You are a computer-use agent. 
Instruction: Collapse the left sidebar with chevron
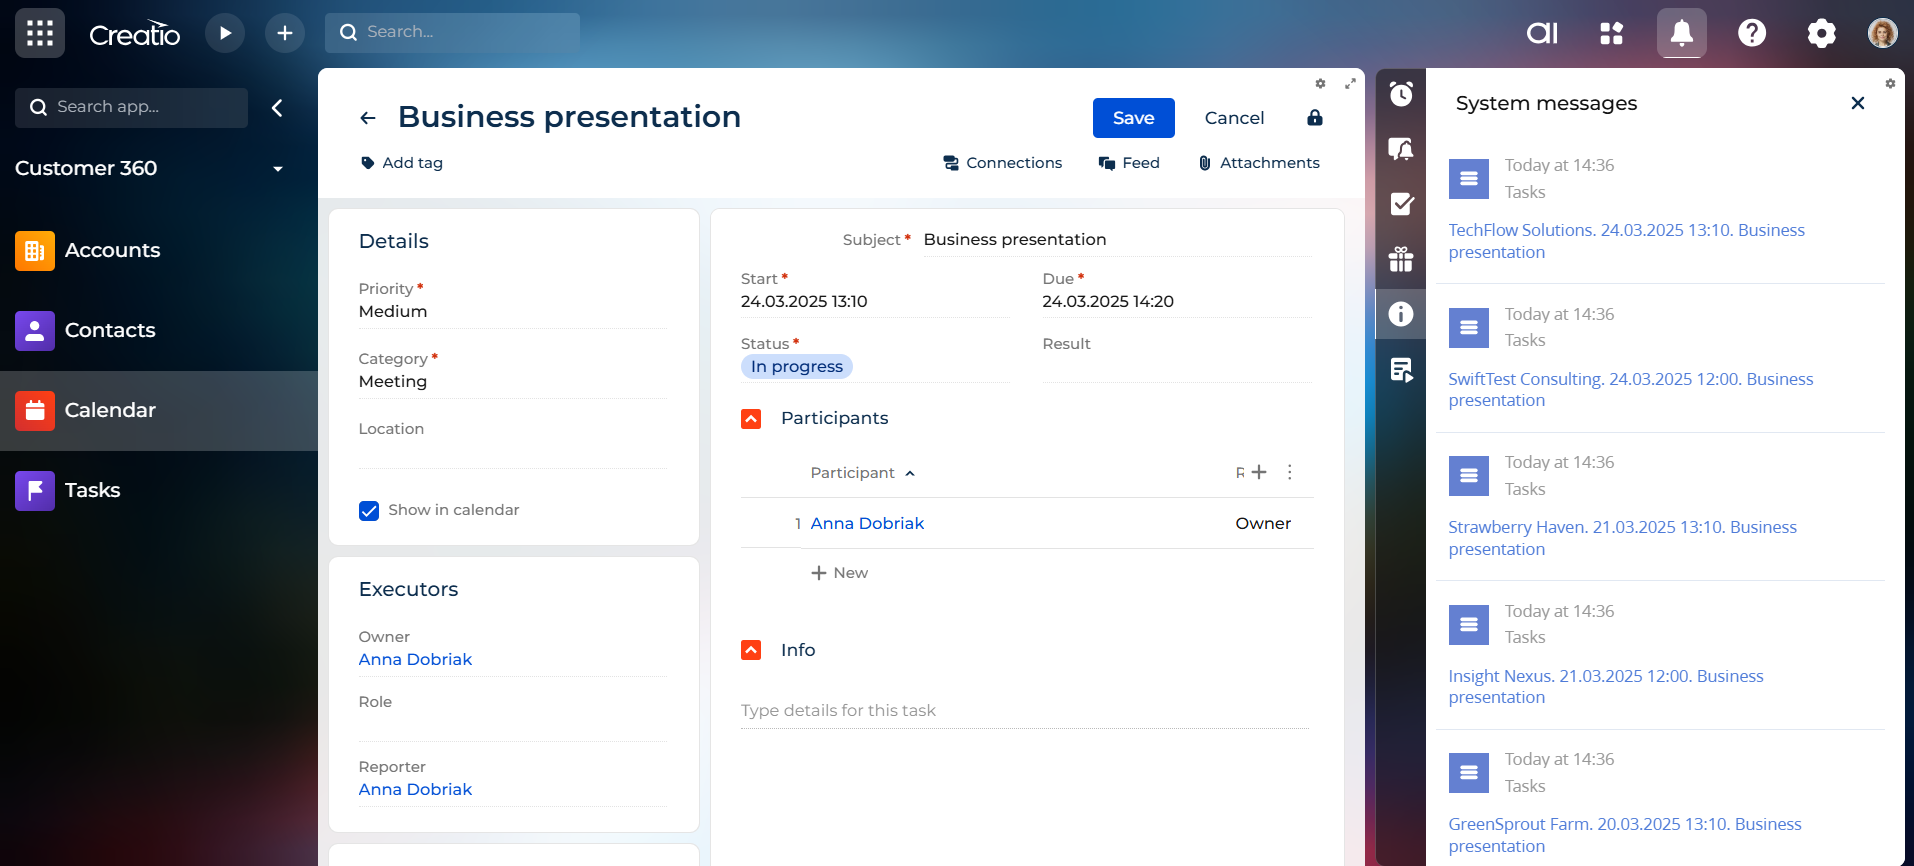(x=277, y=108)
